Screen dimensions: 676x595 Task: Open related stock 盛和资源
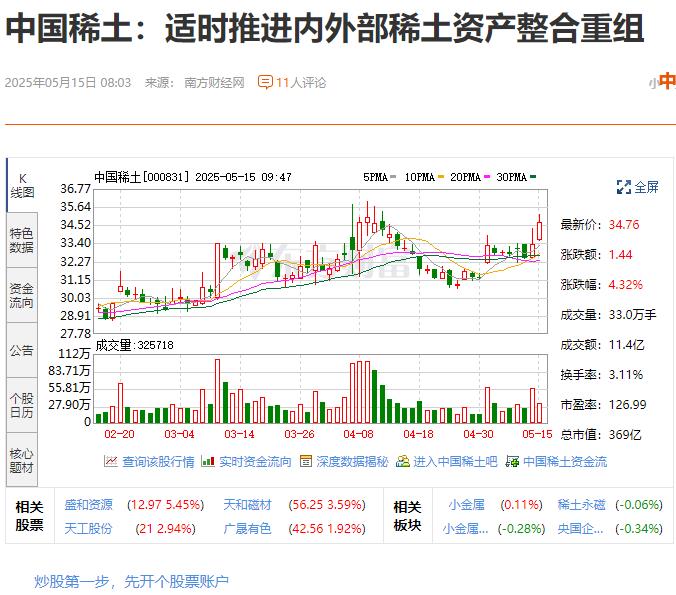[x=88, y=504]
